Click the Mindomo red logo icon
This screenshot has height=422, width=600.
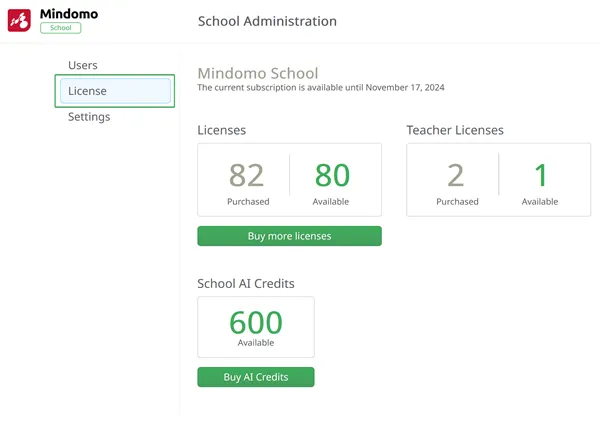[x=20, y=20]
